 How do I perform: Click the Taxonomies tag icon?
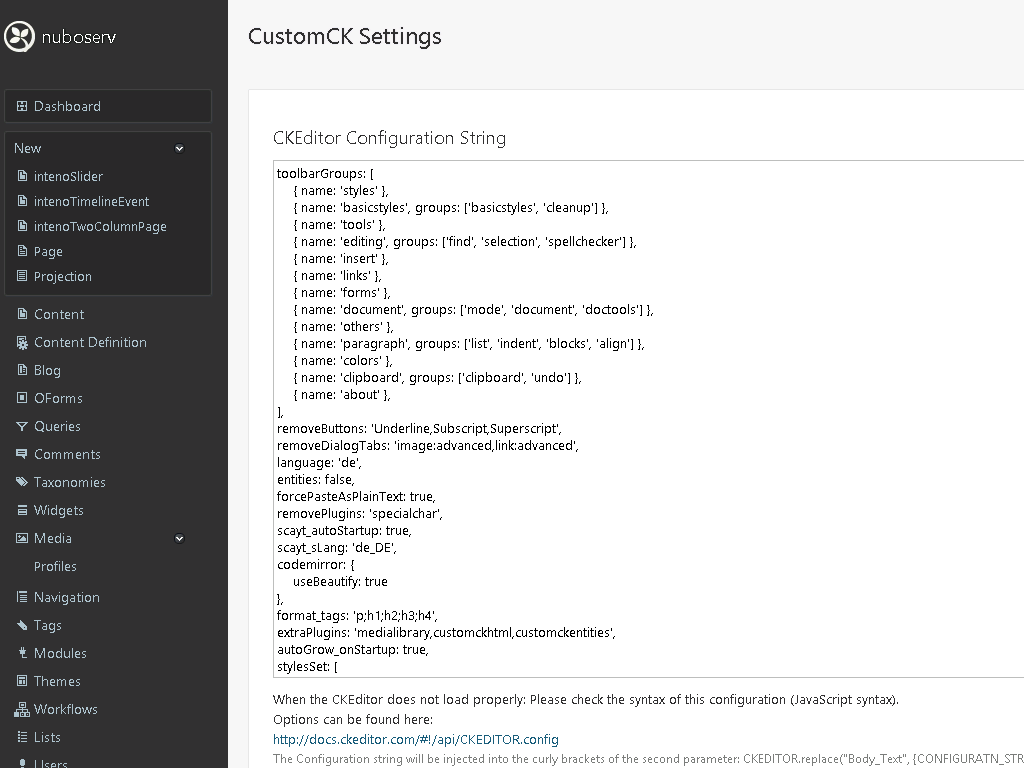tap(23, 482)
